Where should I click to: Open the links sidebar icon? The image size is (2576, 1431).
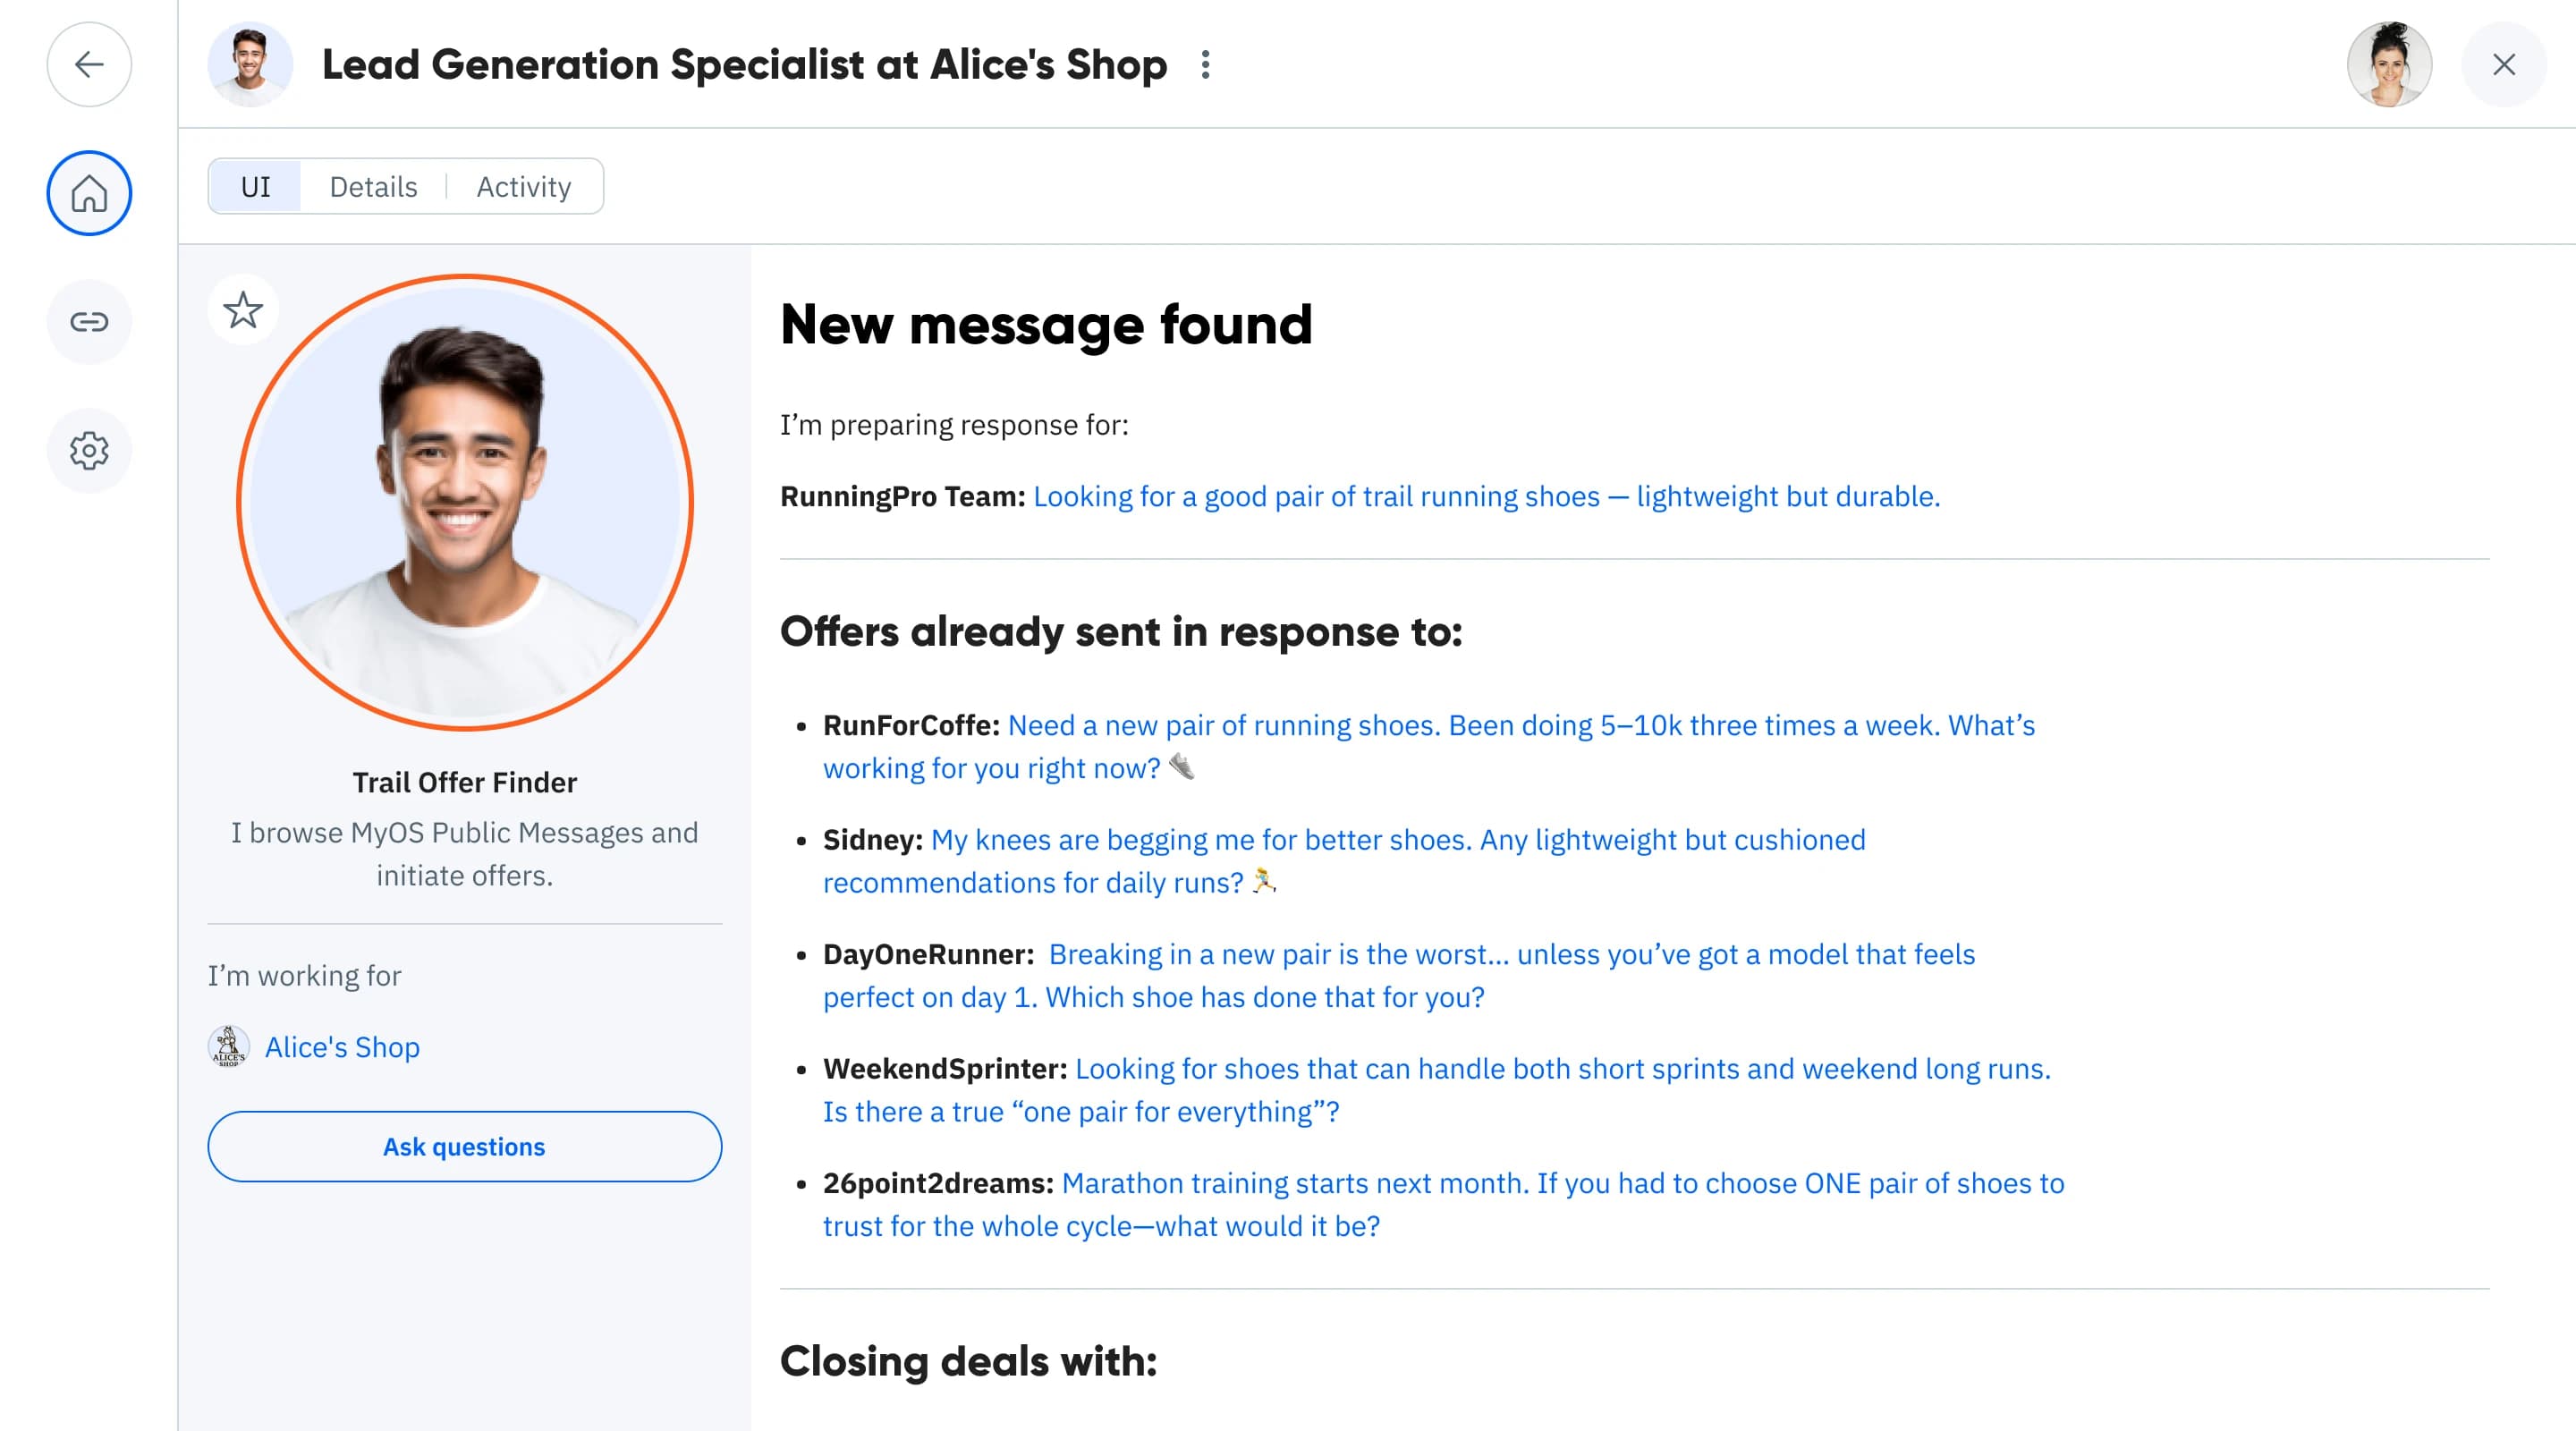point(89,322)
